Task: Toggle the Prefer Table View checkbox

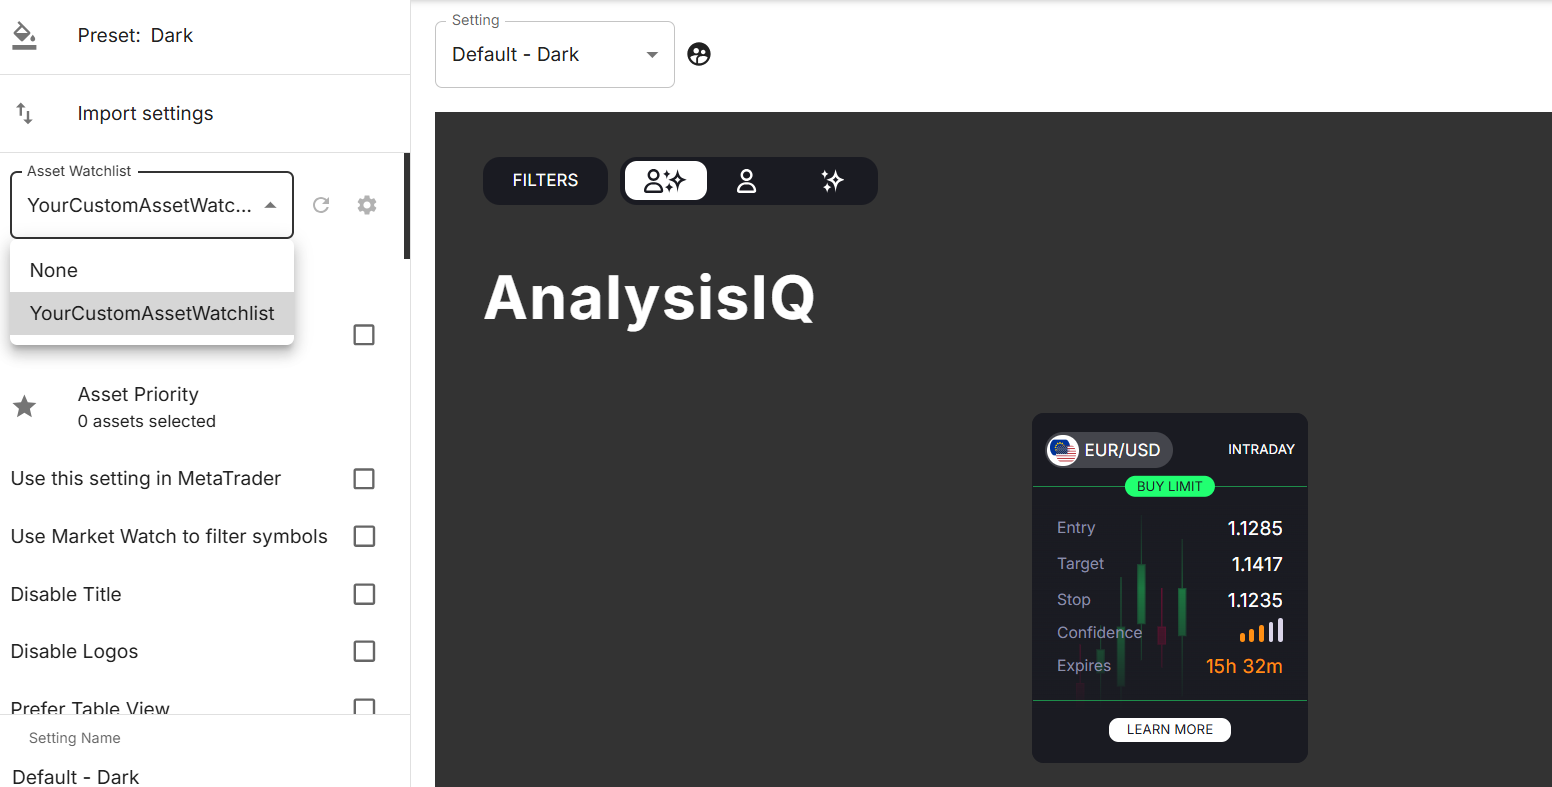Action: [x=364, y=706]
